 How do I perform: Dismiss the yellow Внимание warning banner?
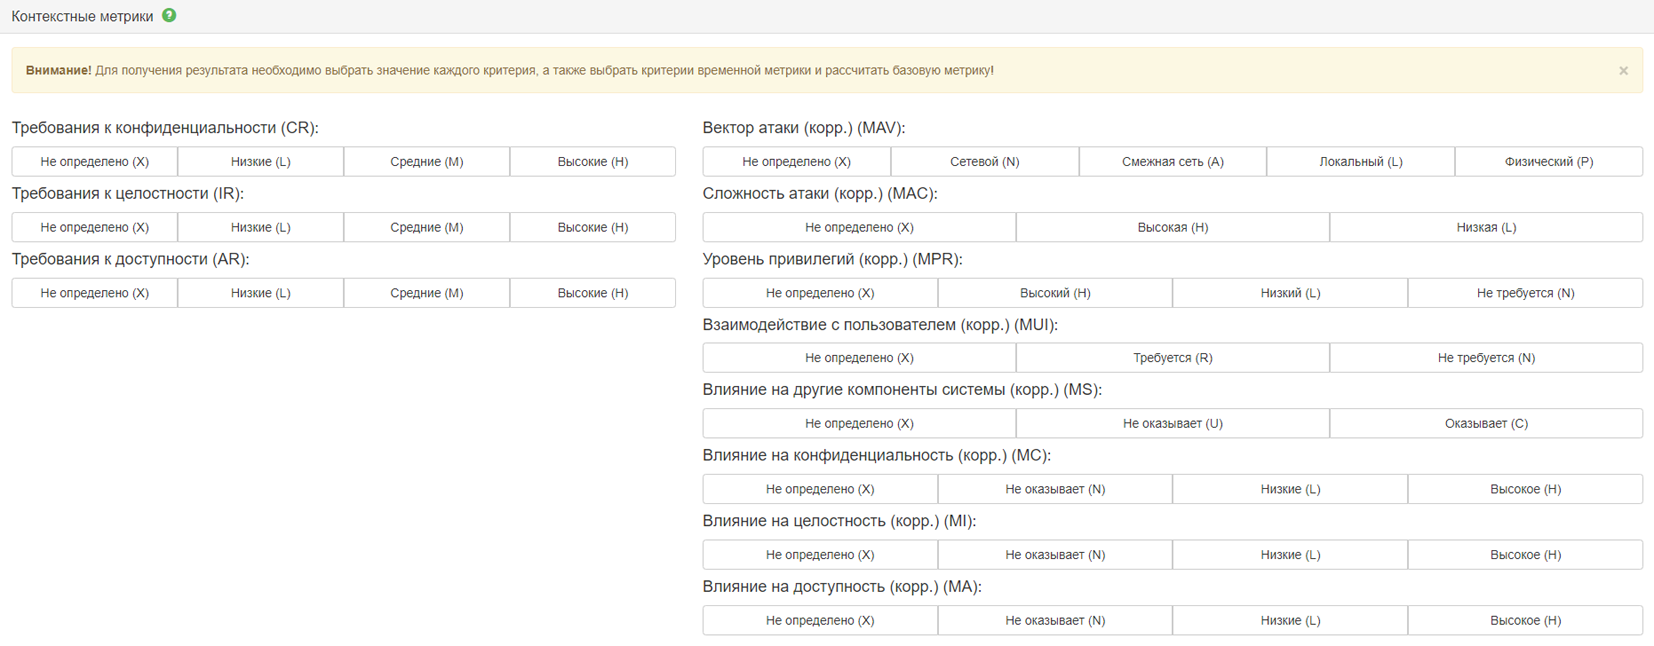click(x=1623, y=71)
